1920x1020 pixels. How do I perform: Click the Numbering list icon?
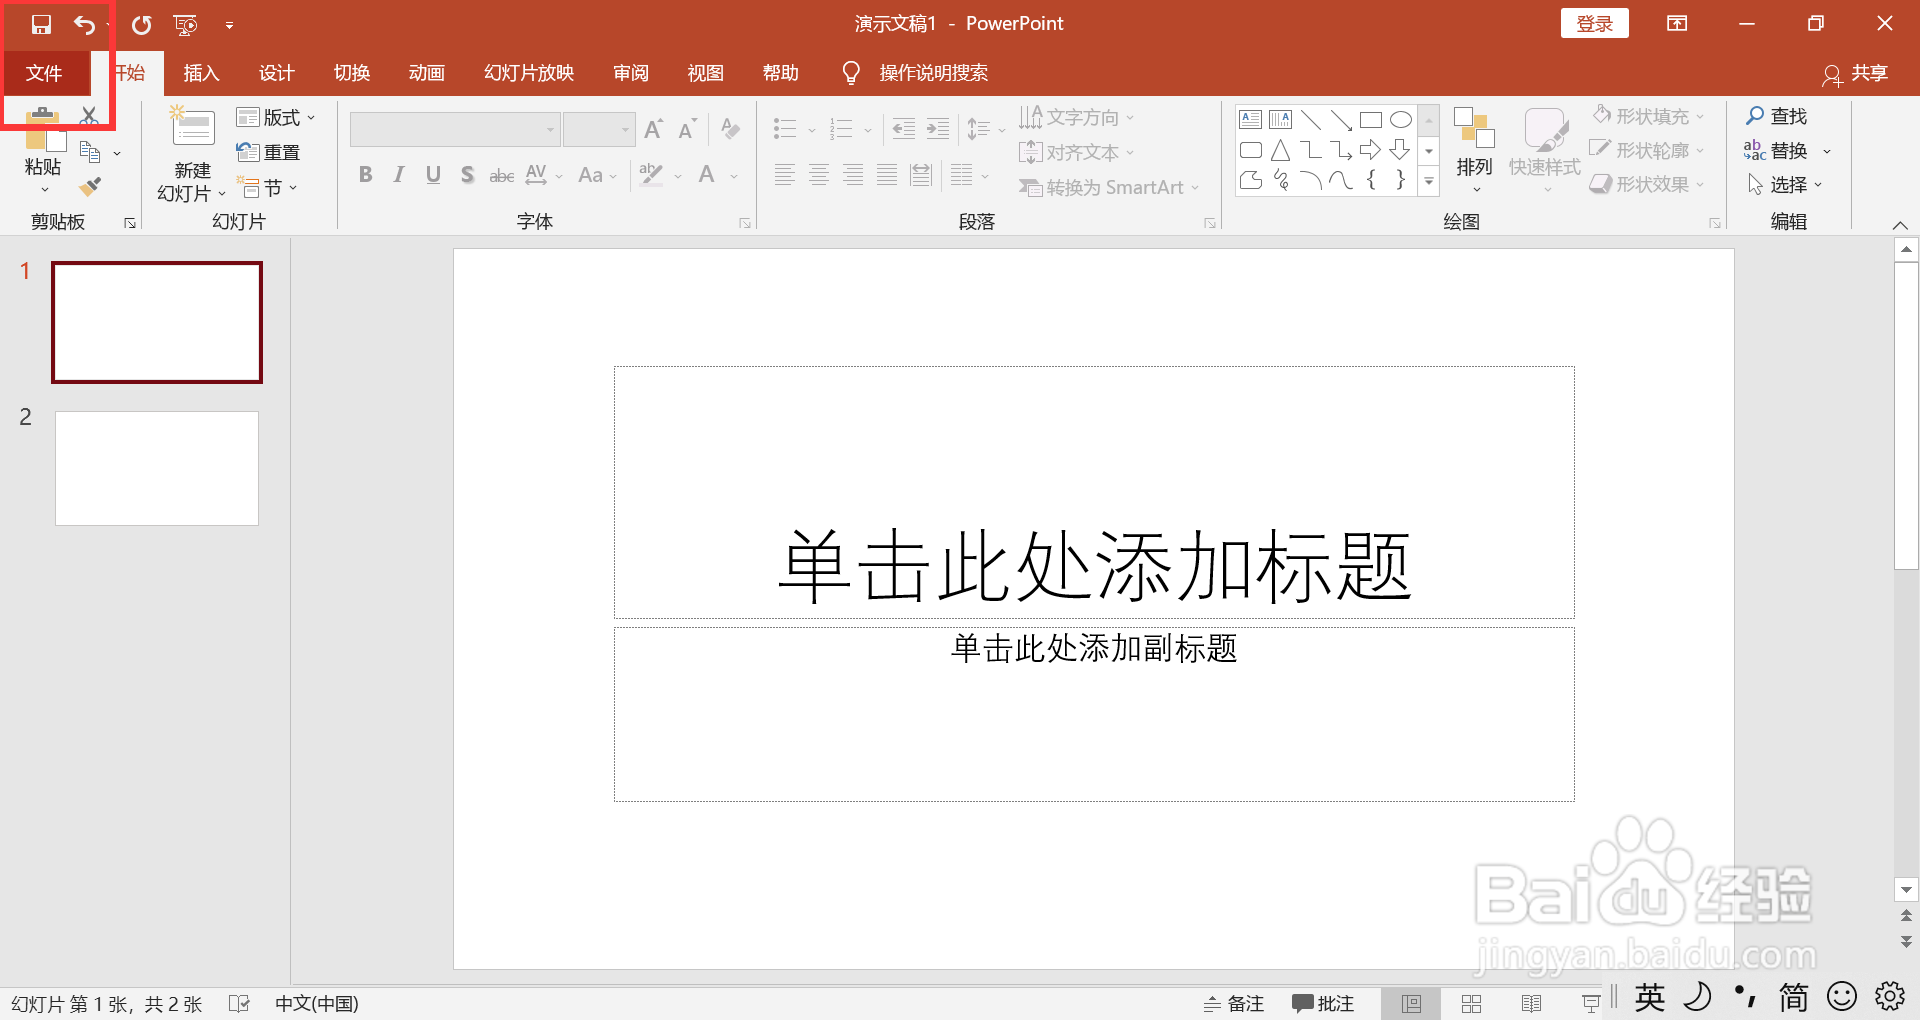point(841,129)
